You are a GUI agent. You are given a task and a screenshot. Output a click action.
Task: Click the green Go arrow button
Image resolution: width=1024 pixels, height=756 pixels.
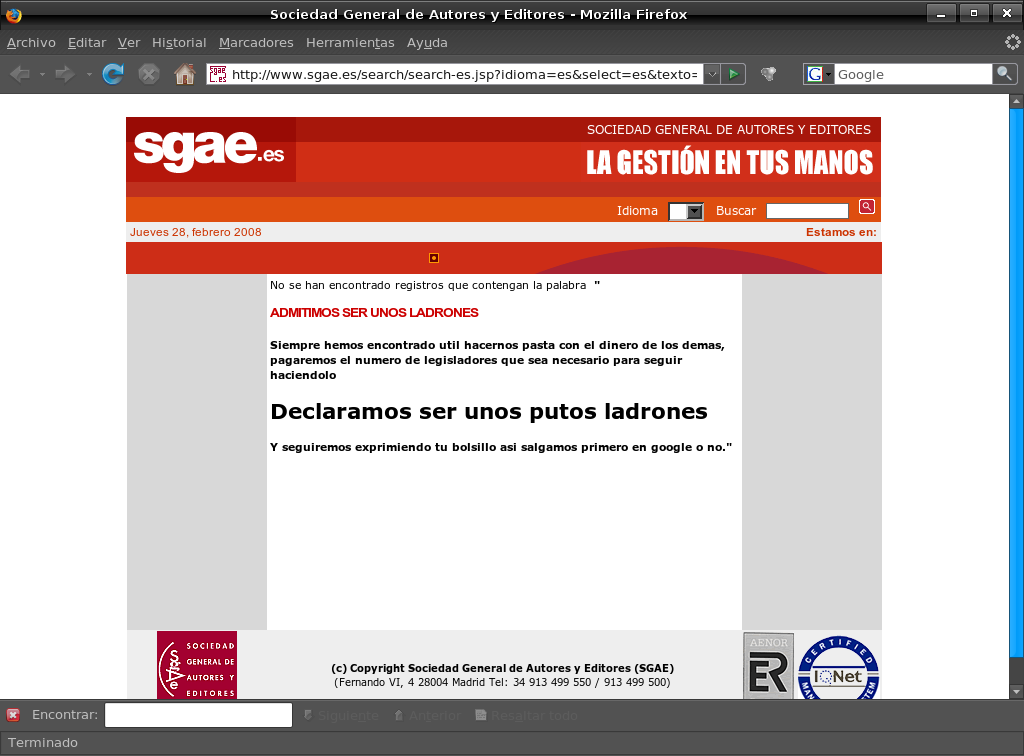pyautogui.click(x=733, y=74)
